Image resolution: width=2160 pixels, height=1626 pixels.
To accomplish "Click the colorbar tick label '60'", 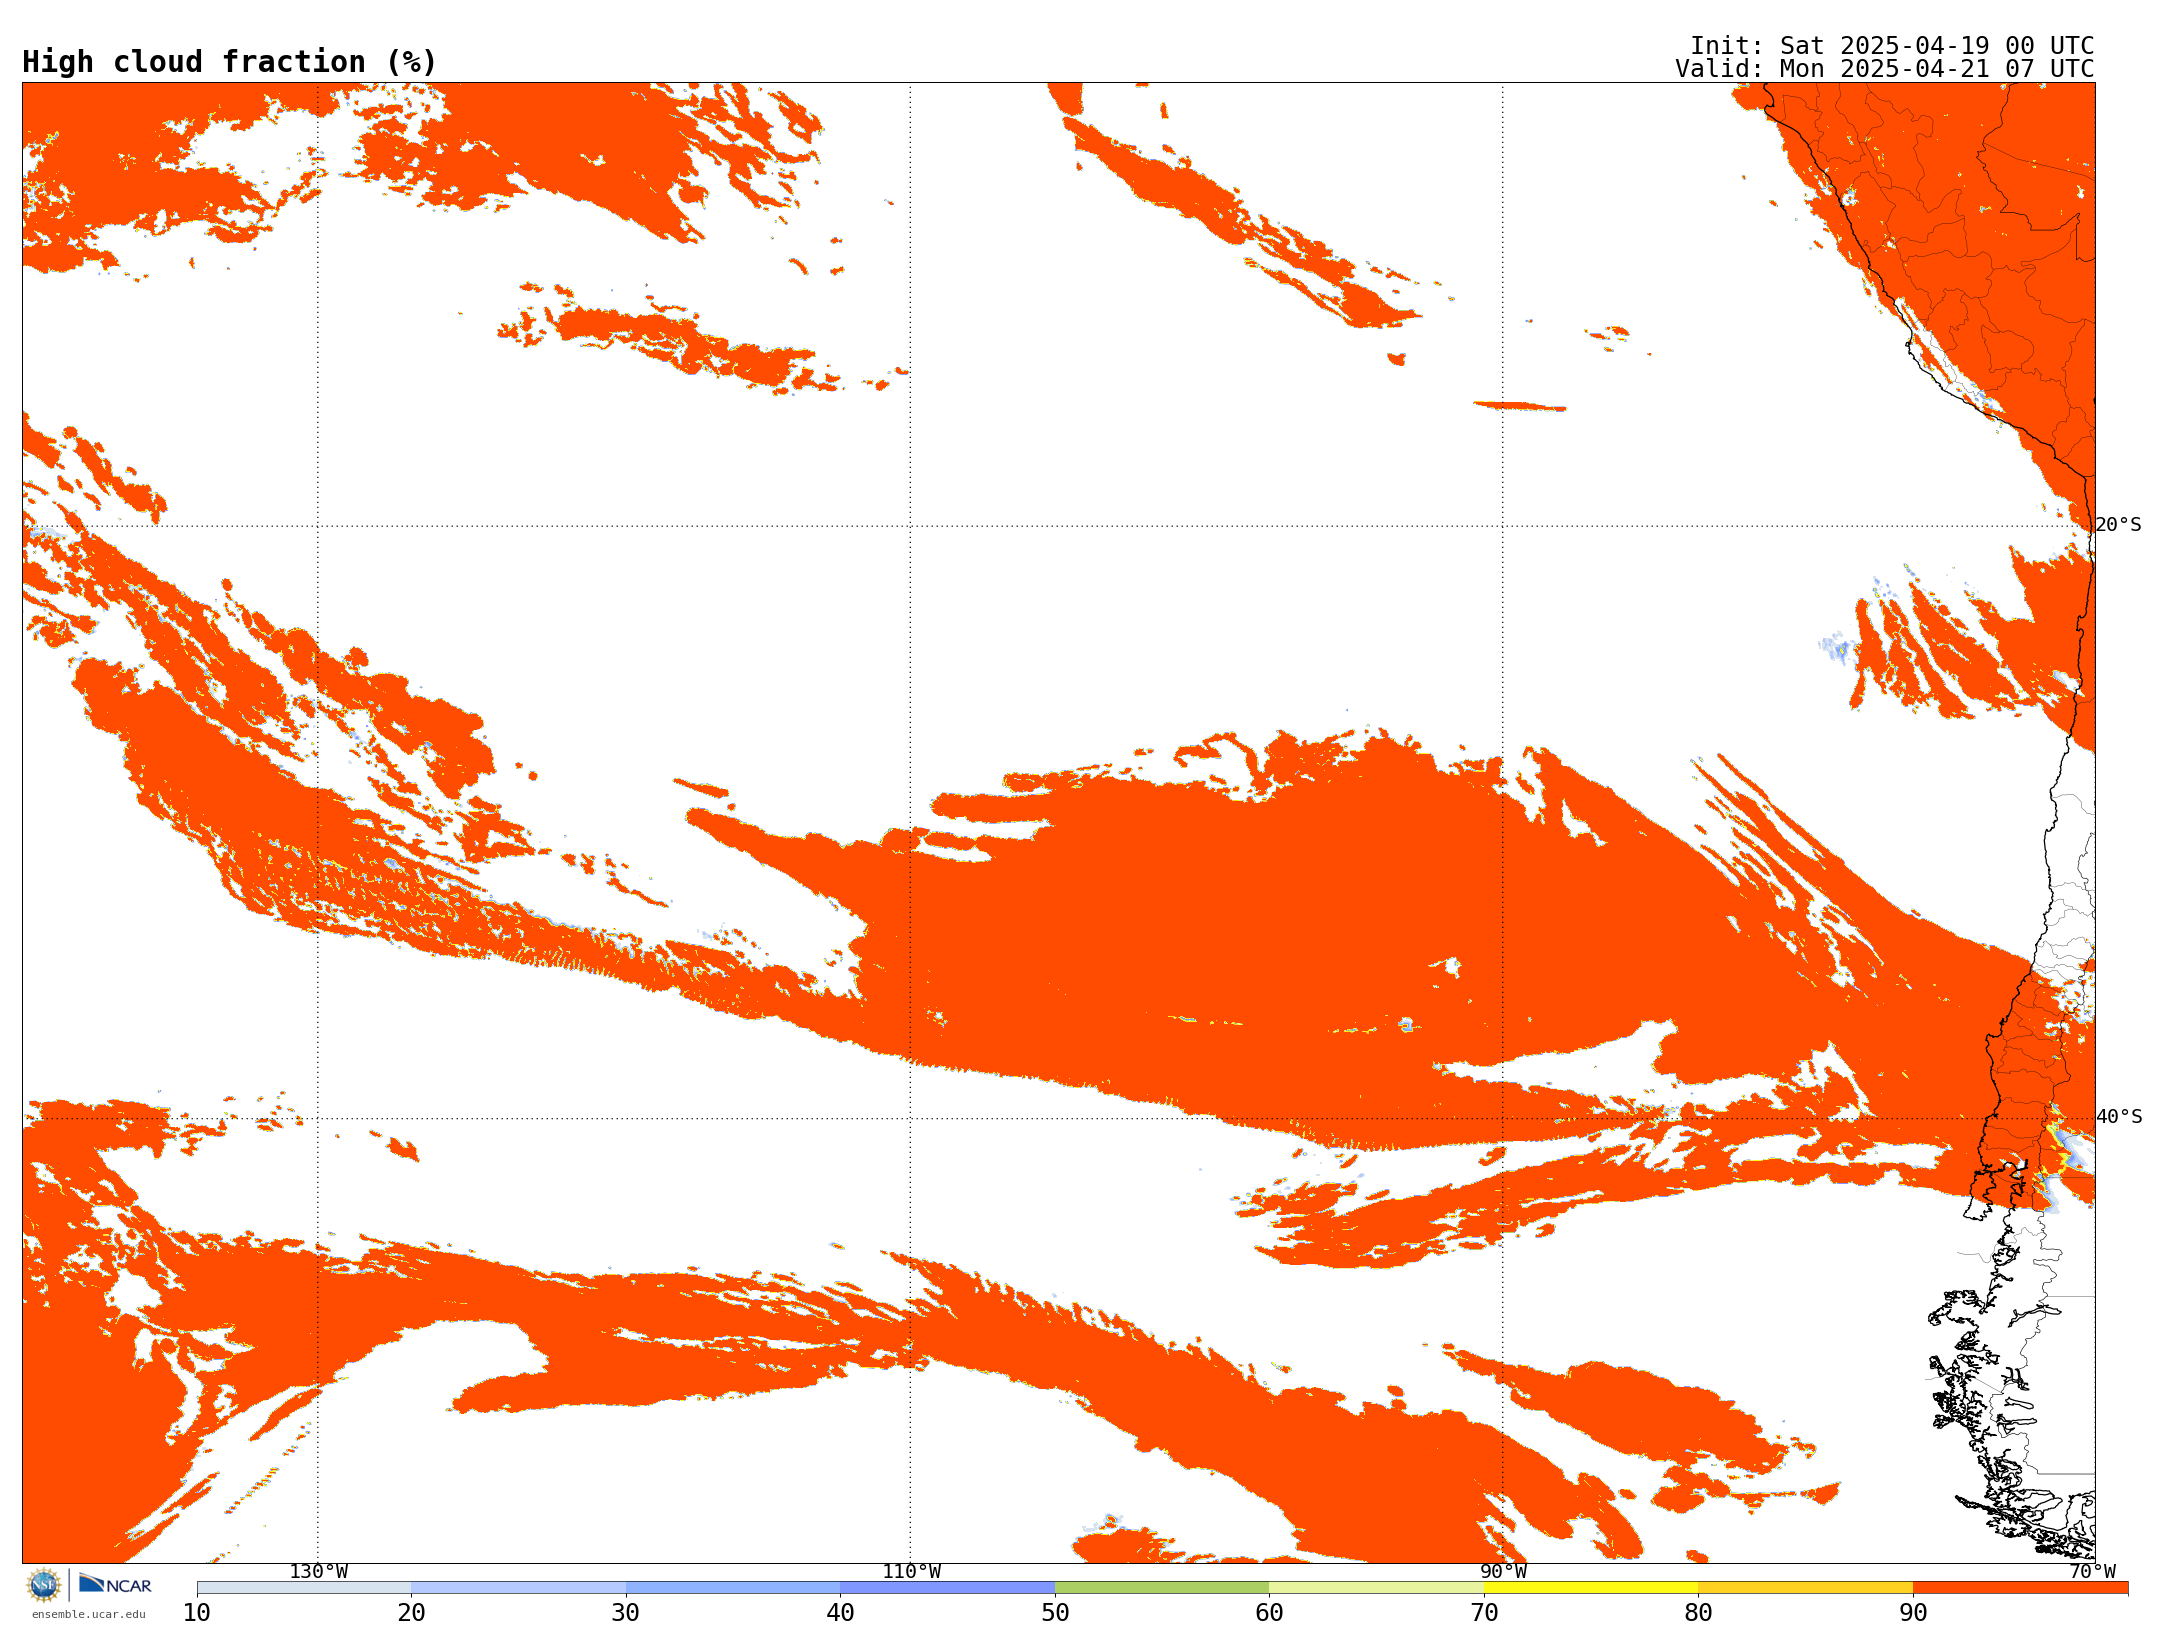I will click(1269, 1612).
